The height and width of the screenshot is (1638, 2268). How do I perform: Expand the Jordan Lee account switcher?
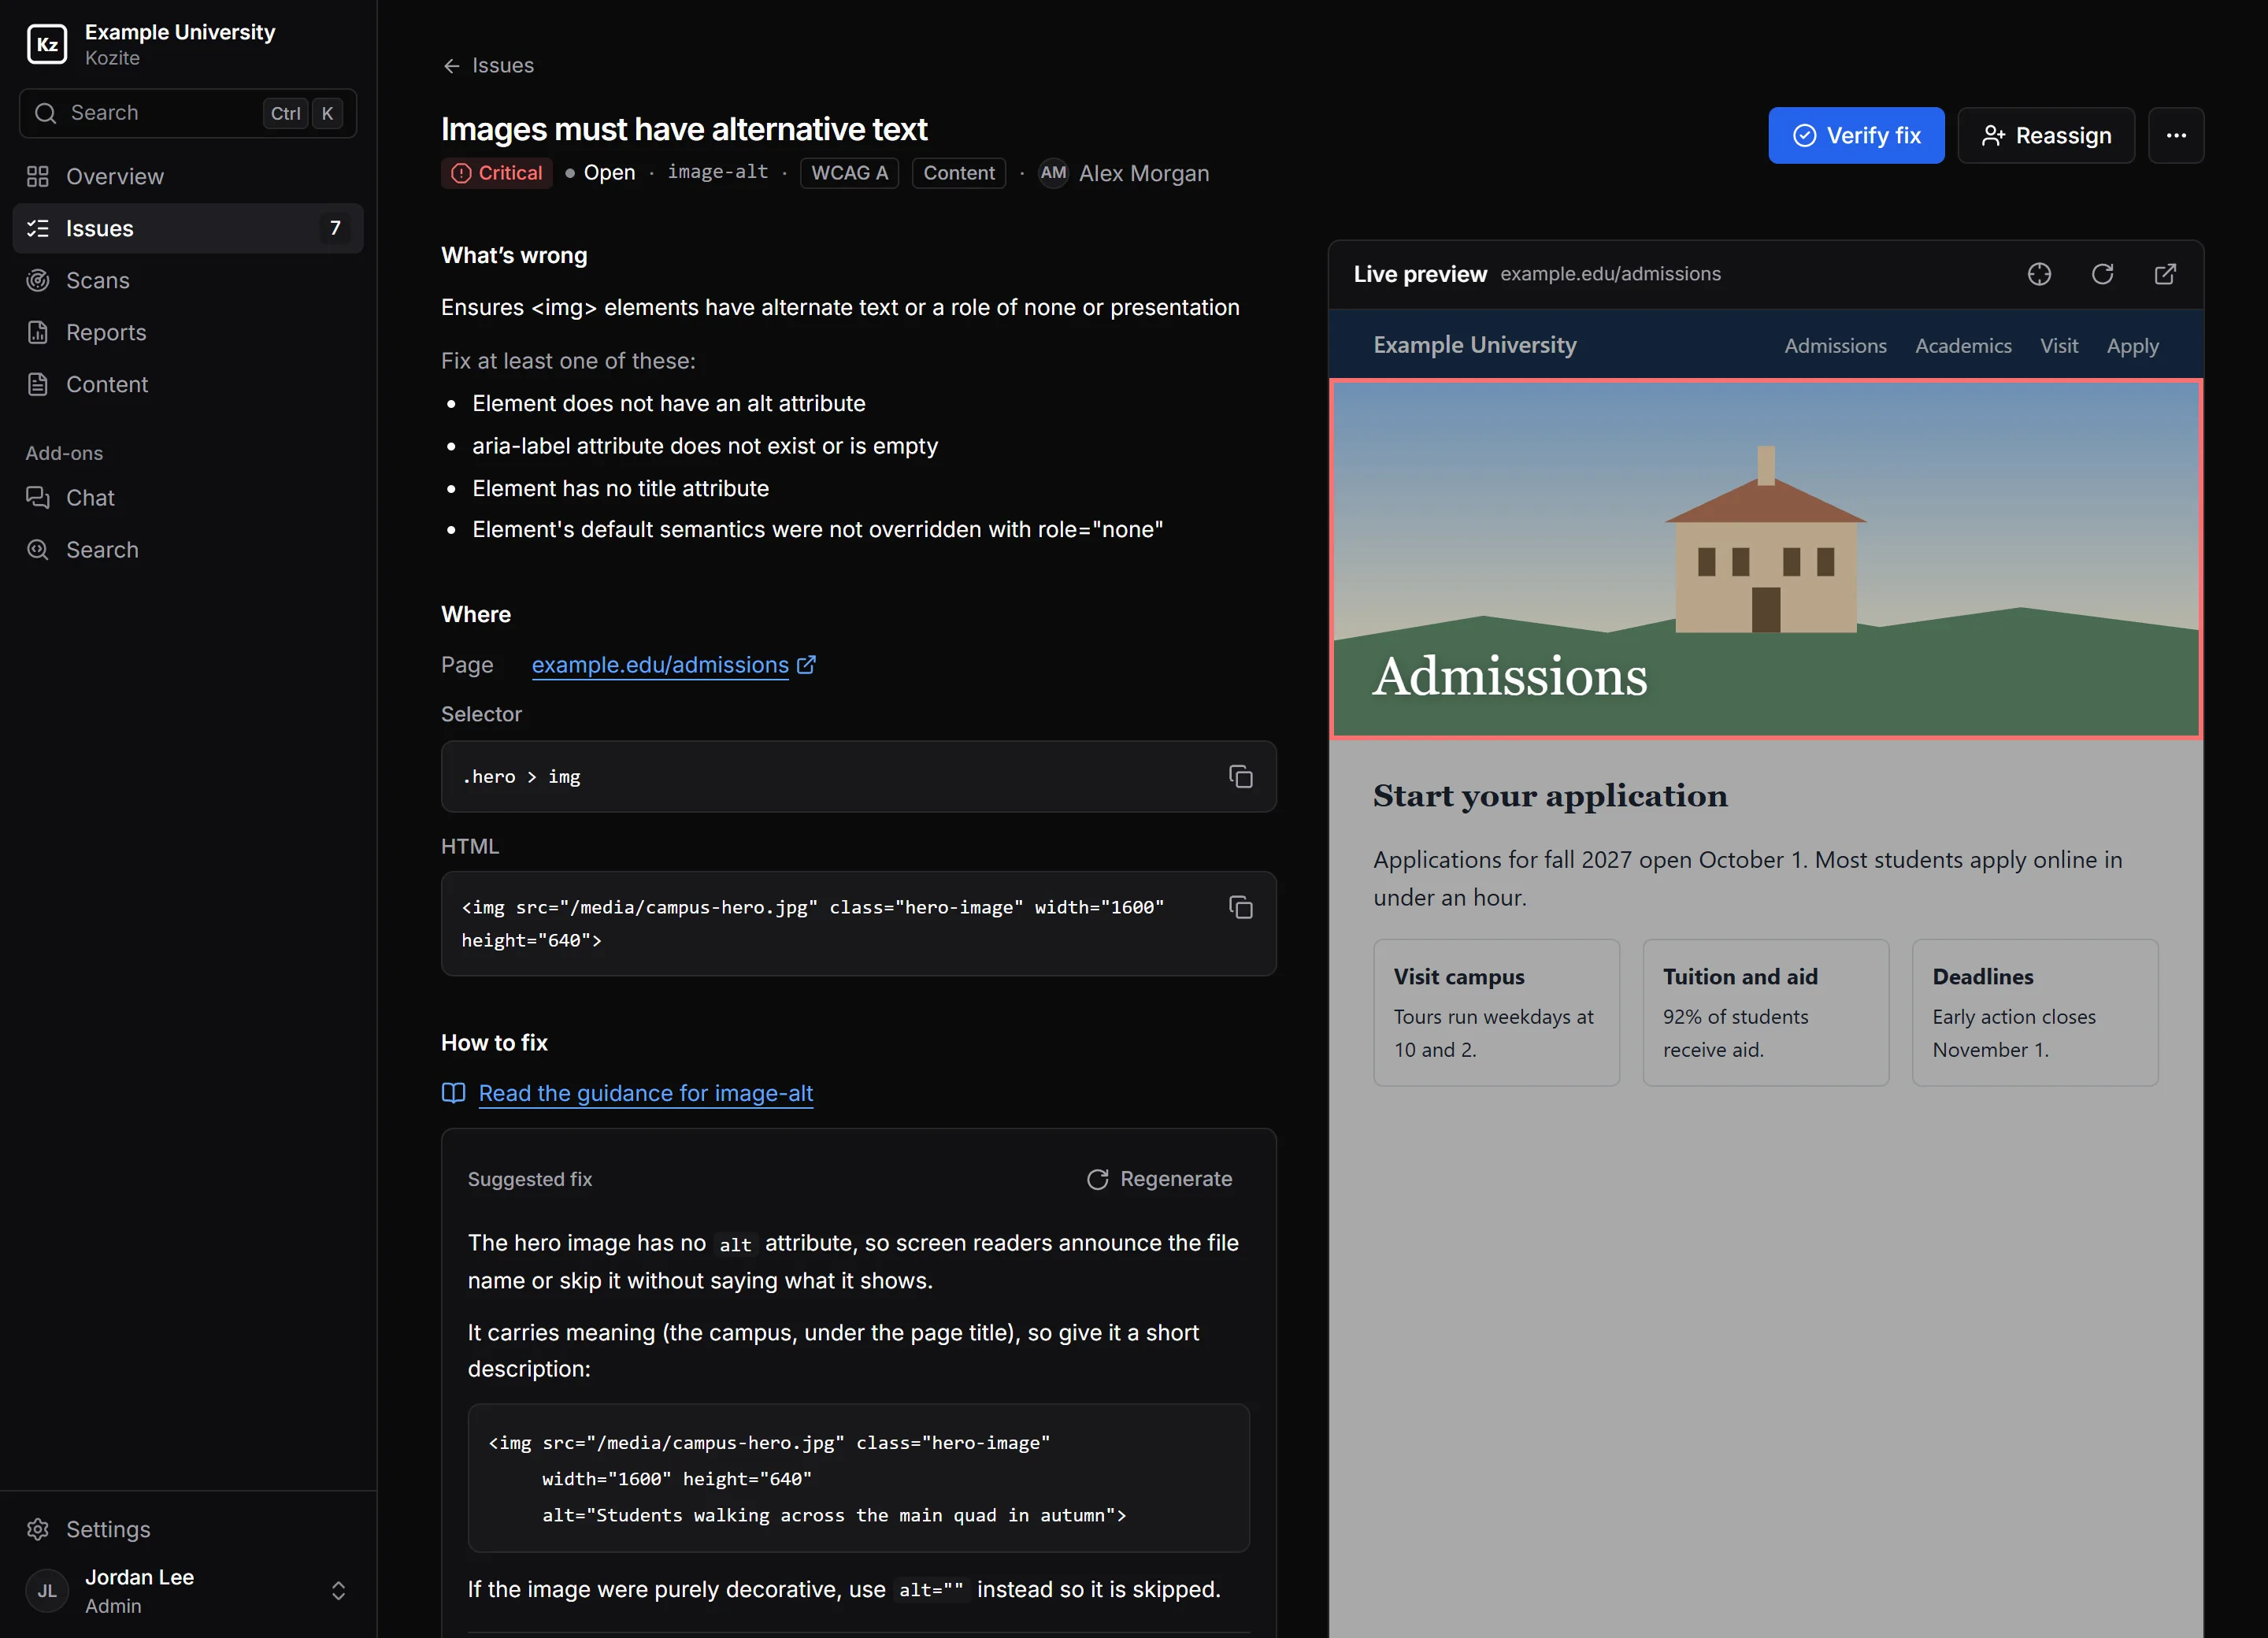pos(338,1591)
